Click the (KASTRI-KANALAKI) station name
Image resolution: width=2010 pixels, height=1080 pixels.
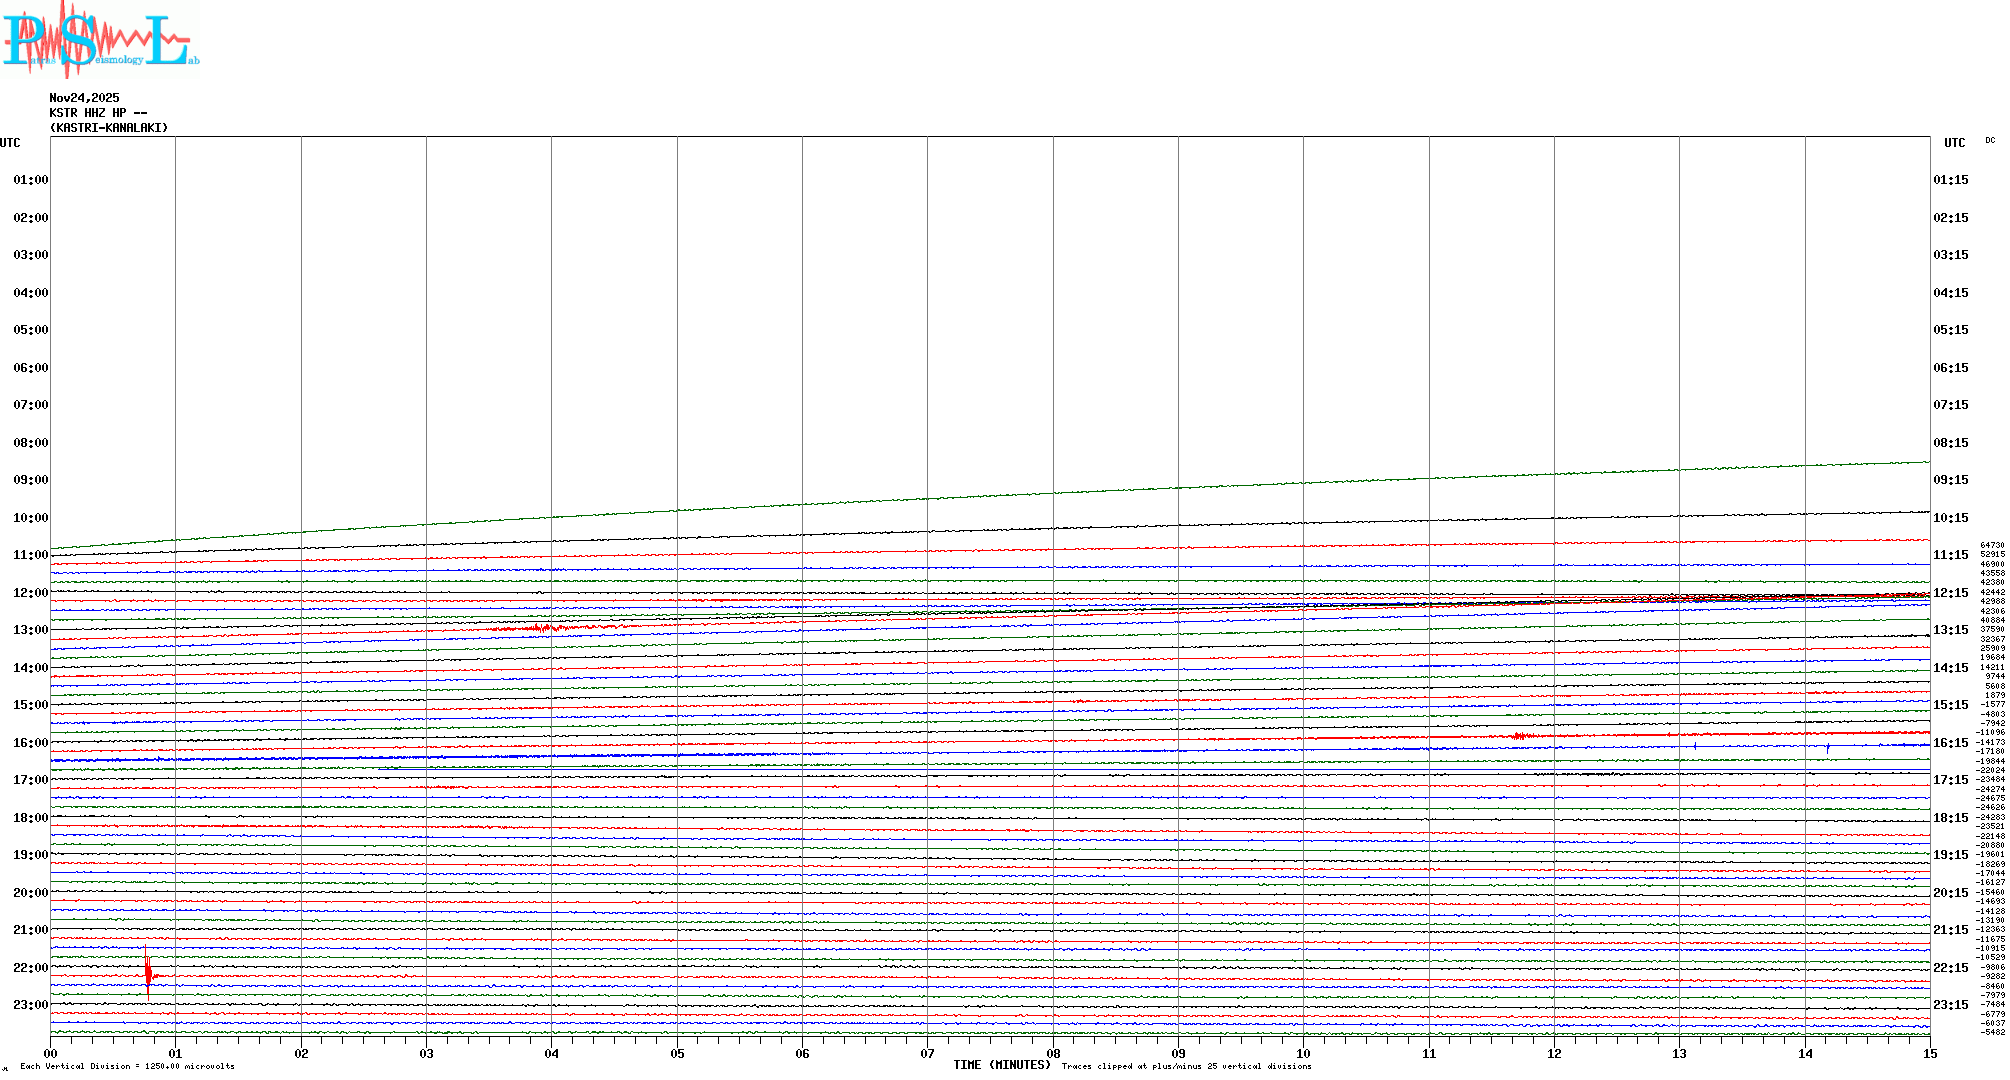coord(109,128)
